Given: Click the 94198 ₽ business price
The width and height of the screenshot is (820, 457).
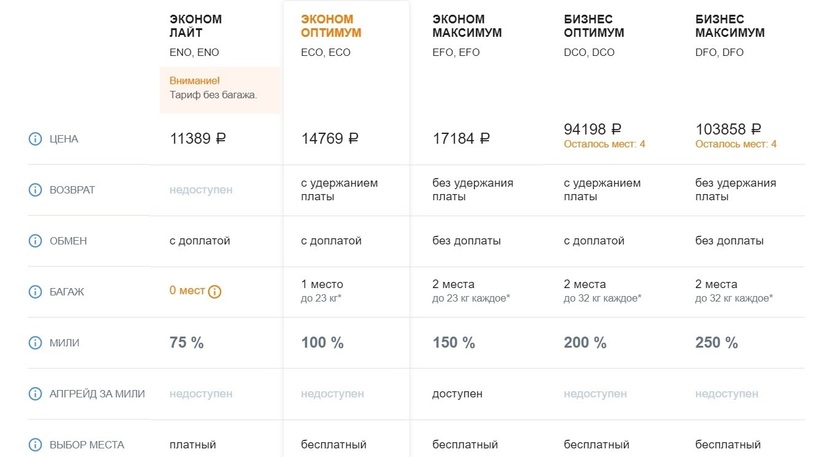Looking at the screenshot, I should [593, 129].
